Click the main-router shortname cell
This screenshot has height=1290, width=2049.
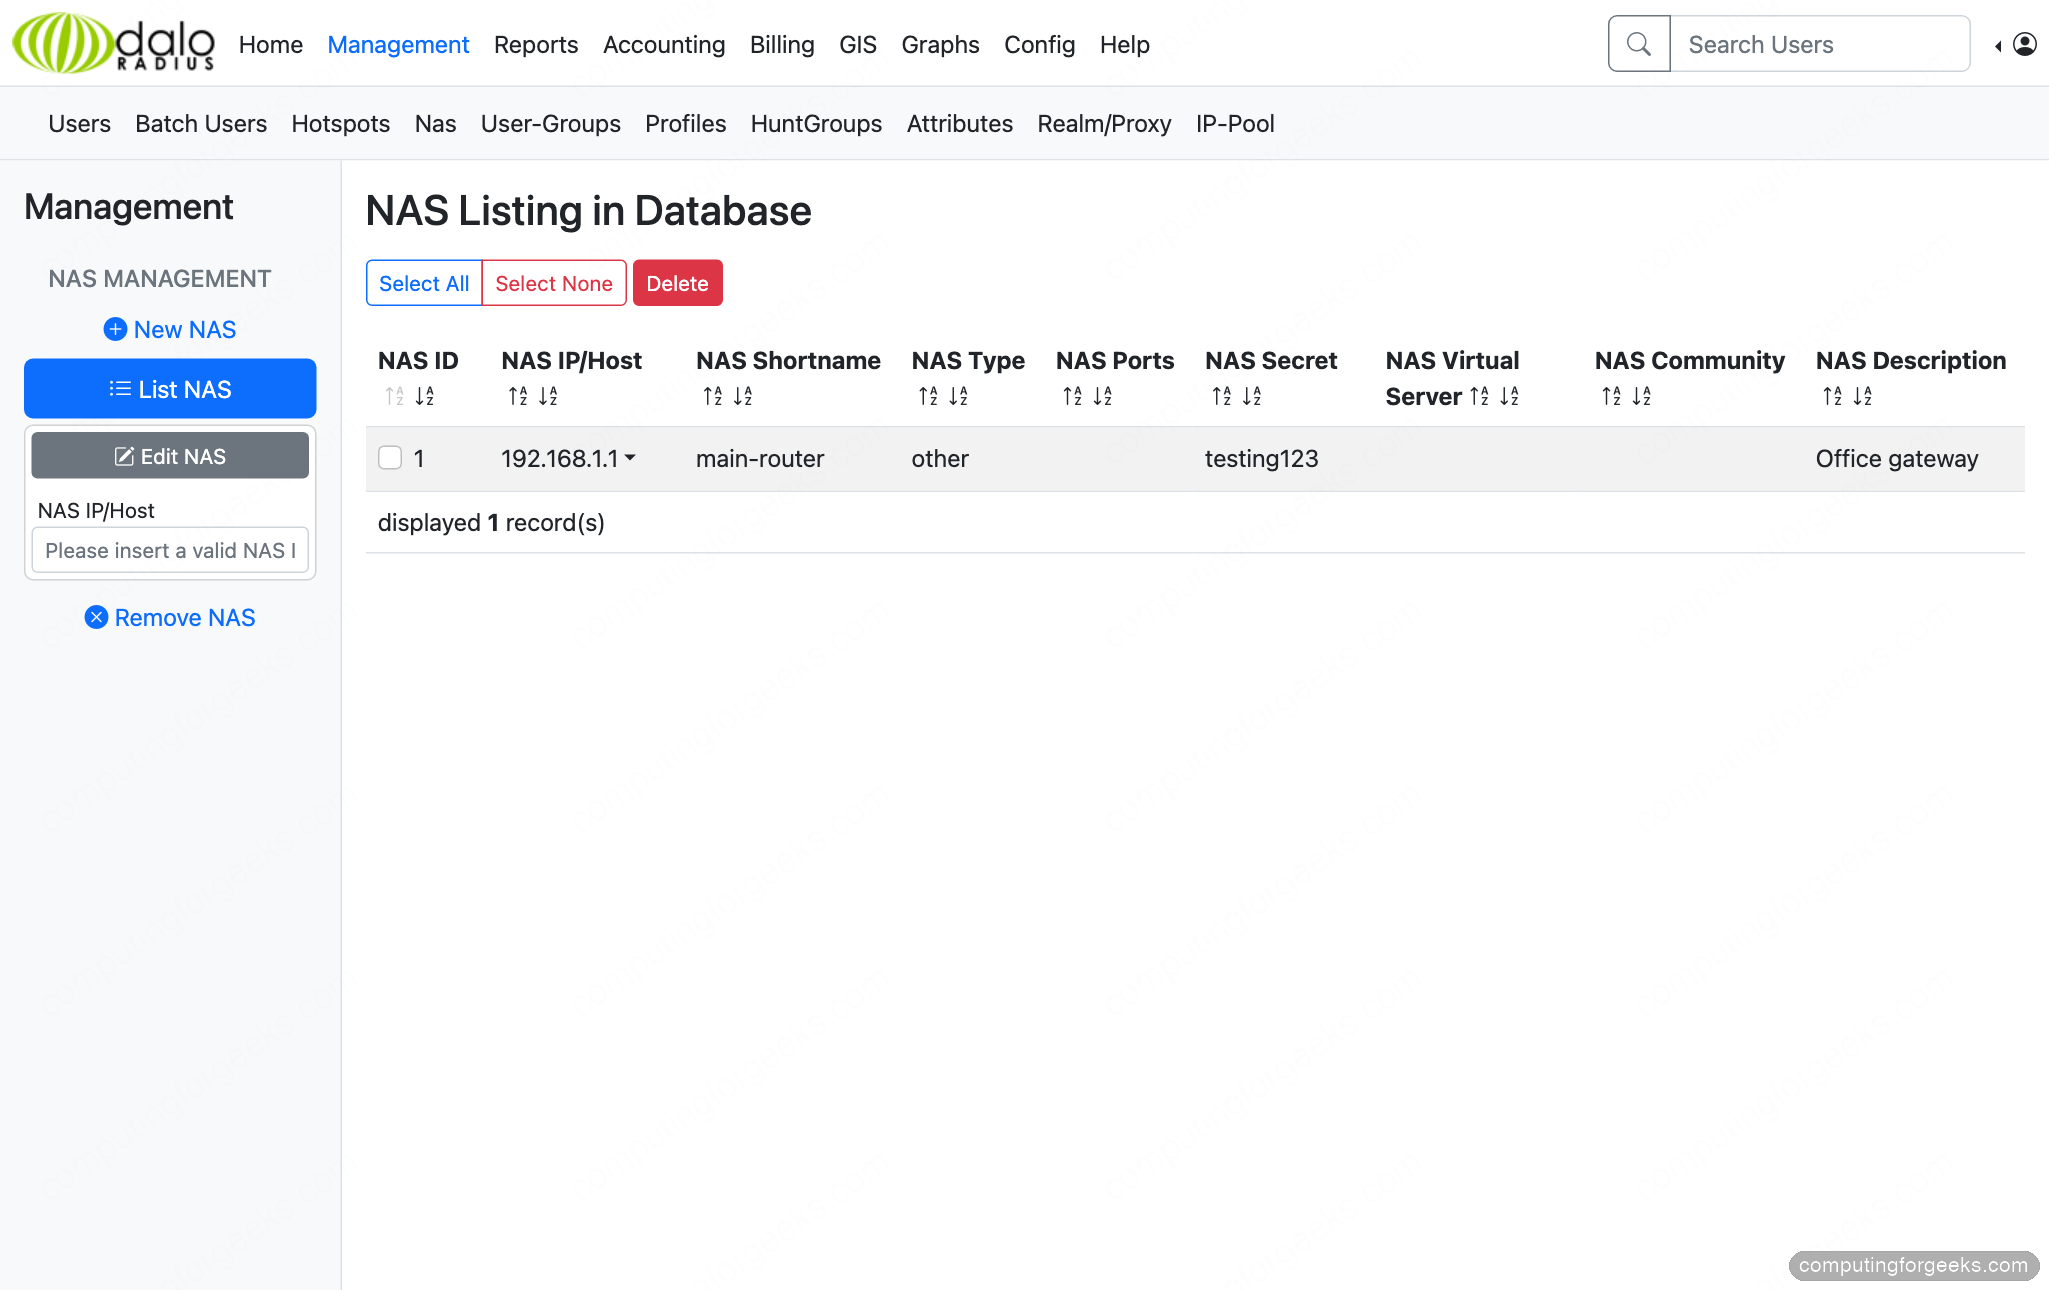point(760,459)
